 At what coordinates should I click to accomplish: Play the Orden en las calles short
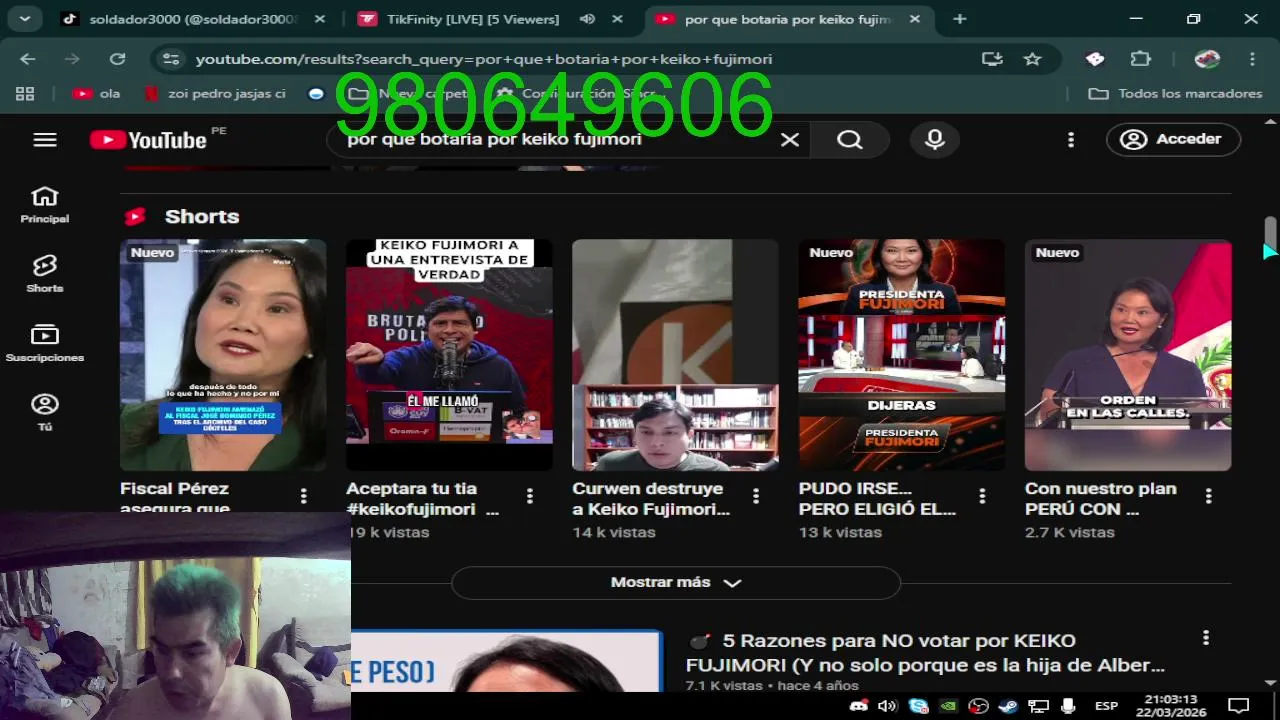(1128, 355)
